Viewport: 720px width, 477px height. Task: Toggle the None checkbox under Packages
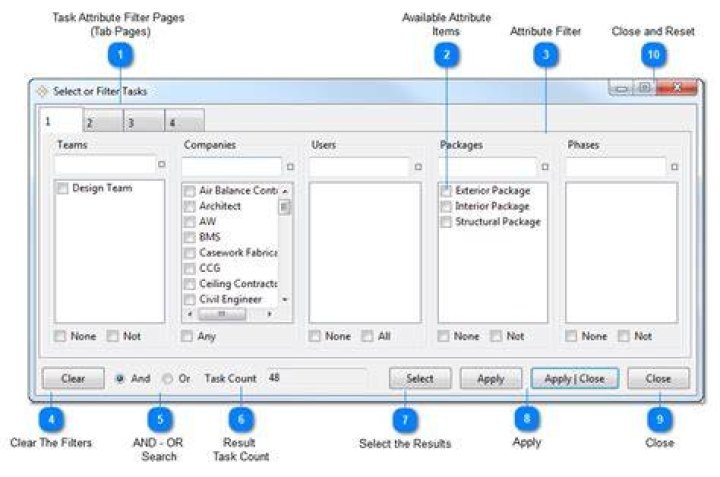pos(443,336)
